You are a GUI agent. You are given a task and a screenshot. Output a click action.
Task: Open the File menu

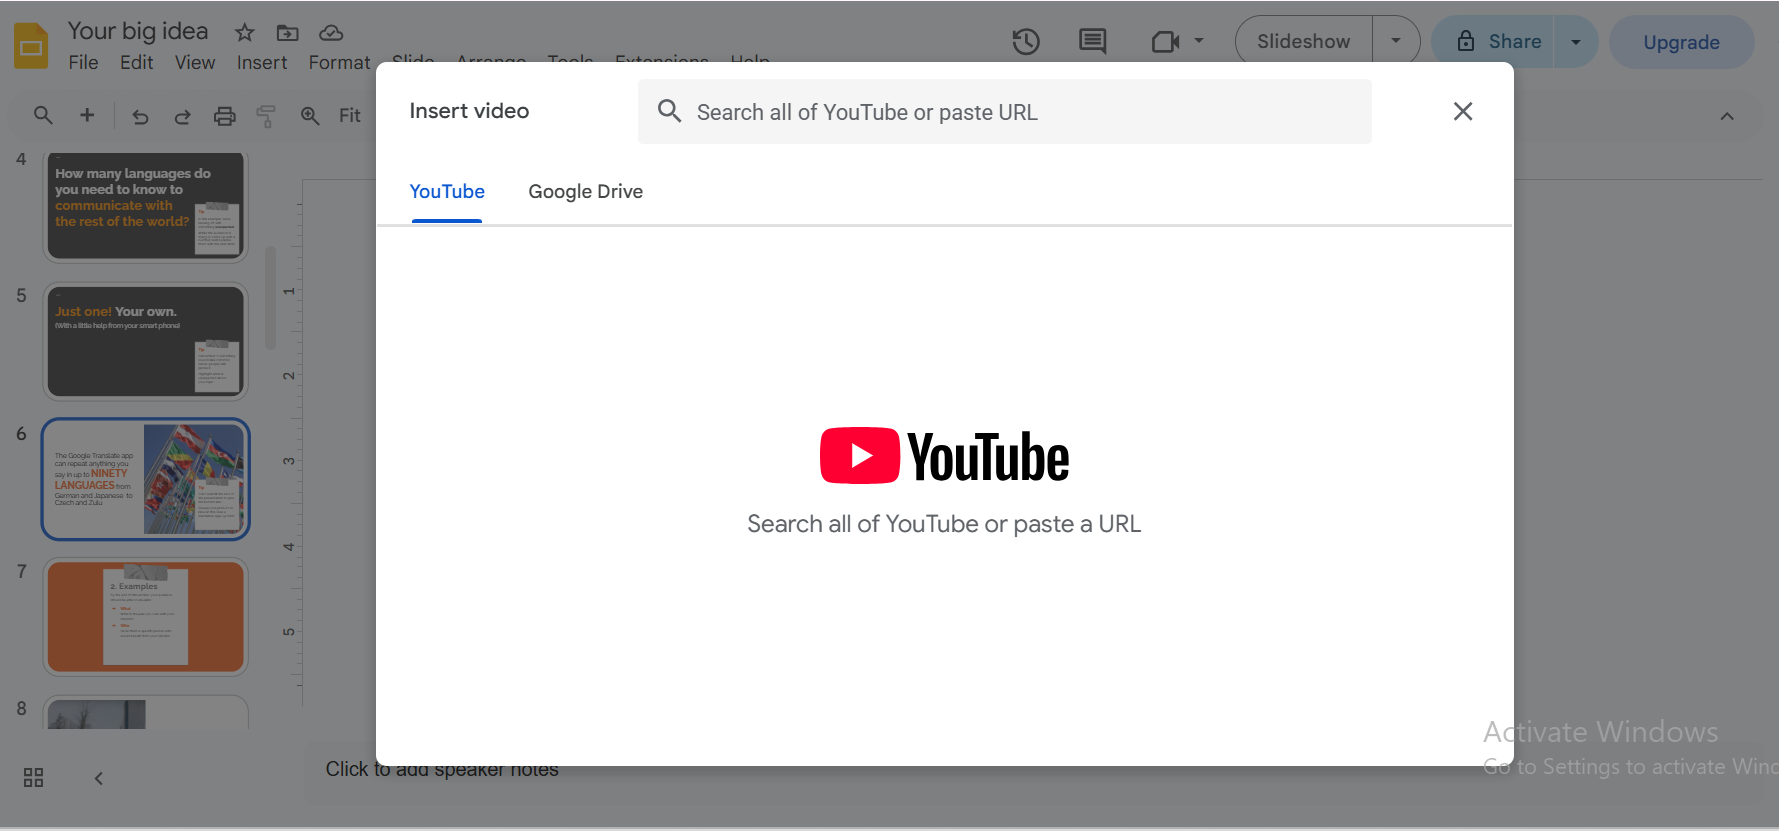(x=83, y=62)
